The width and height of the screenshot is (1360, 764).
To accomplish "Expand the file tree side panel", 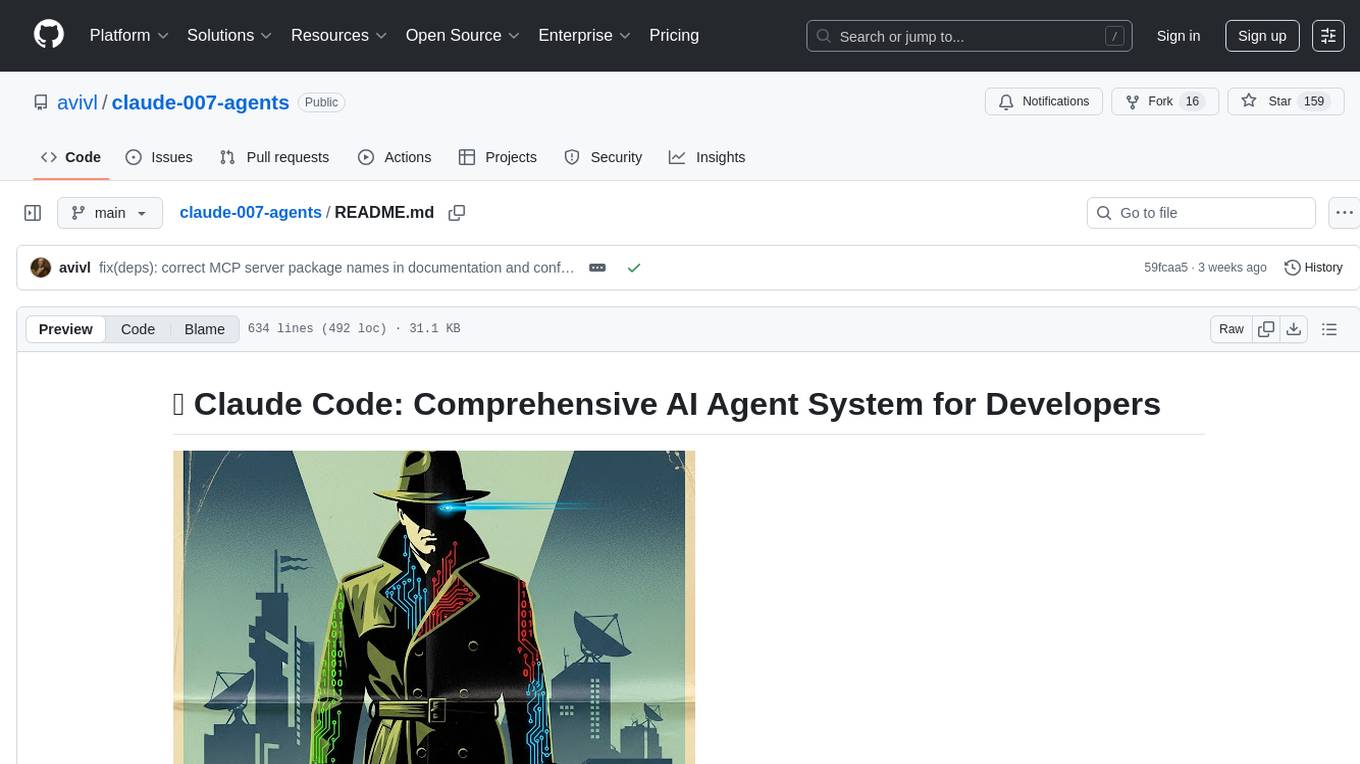I will pos(33,213).
